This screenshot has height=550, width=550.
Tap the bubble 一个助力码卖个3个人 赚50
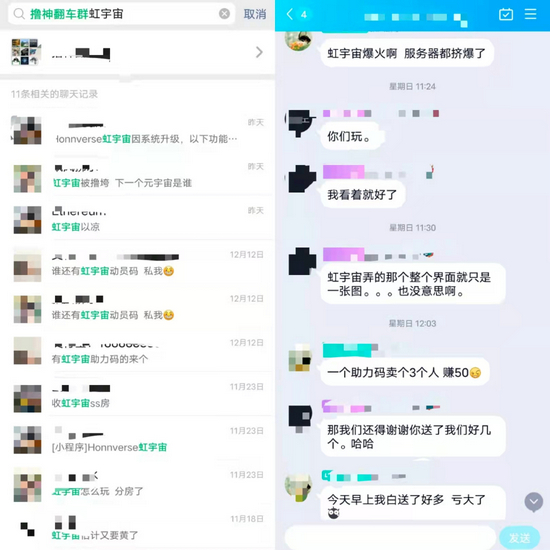click(405, 372)
